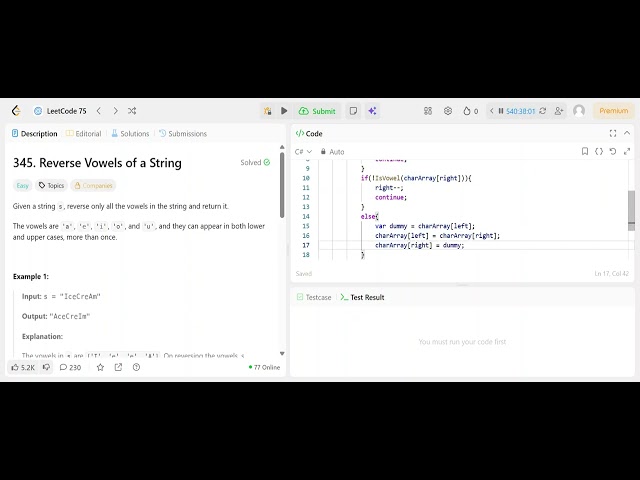Image resolution: width=640 pixels, height=480 pixels.
Task: Click the continue; statement on line 12
Action: point(391,197)
